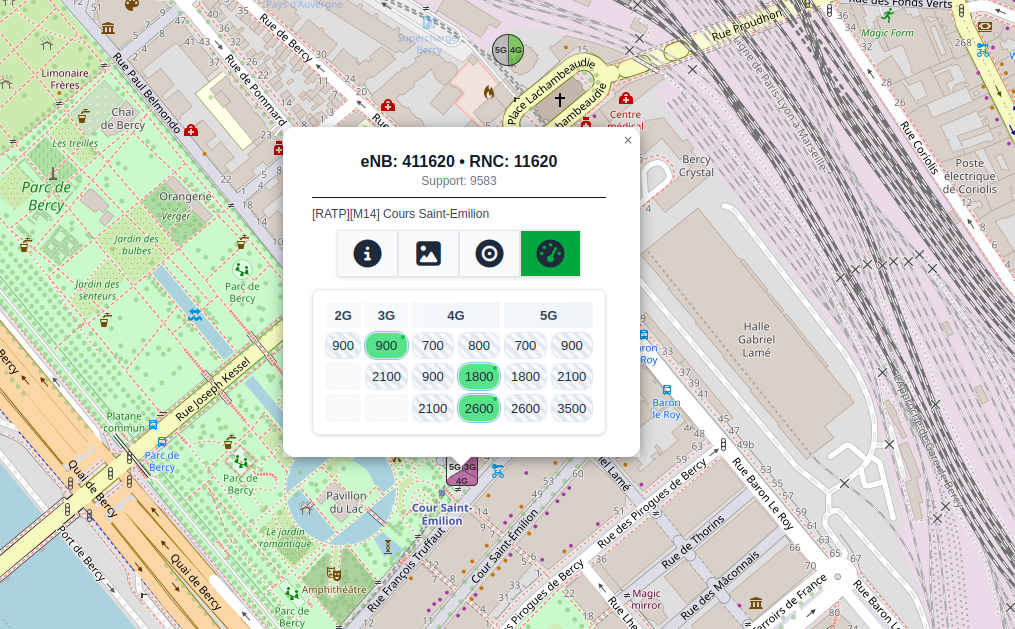1015x629 pixels.
Task: Select the 5G 3500 band pill
Action: pos(571,408)
